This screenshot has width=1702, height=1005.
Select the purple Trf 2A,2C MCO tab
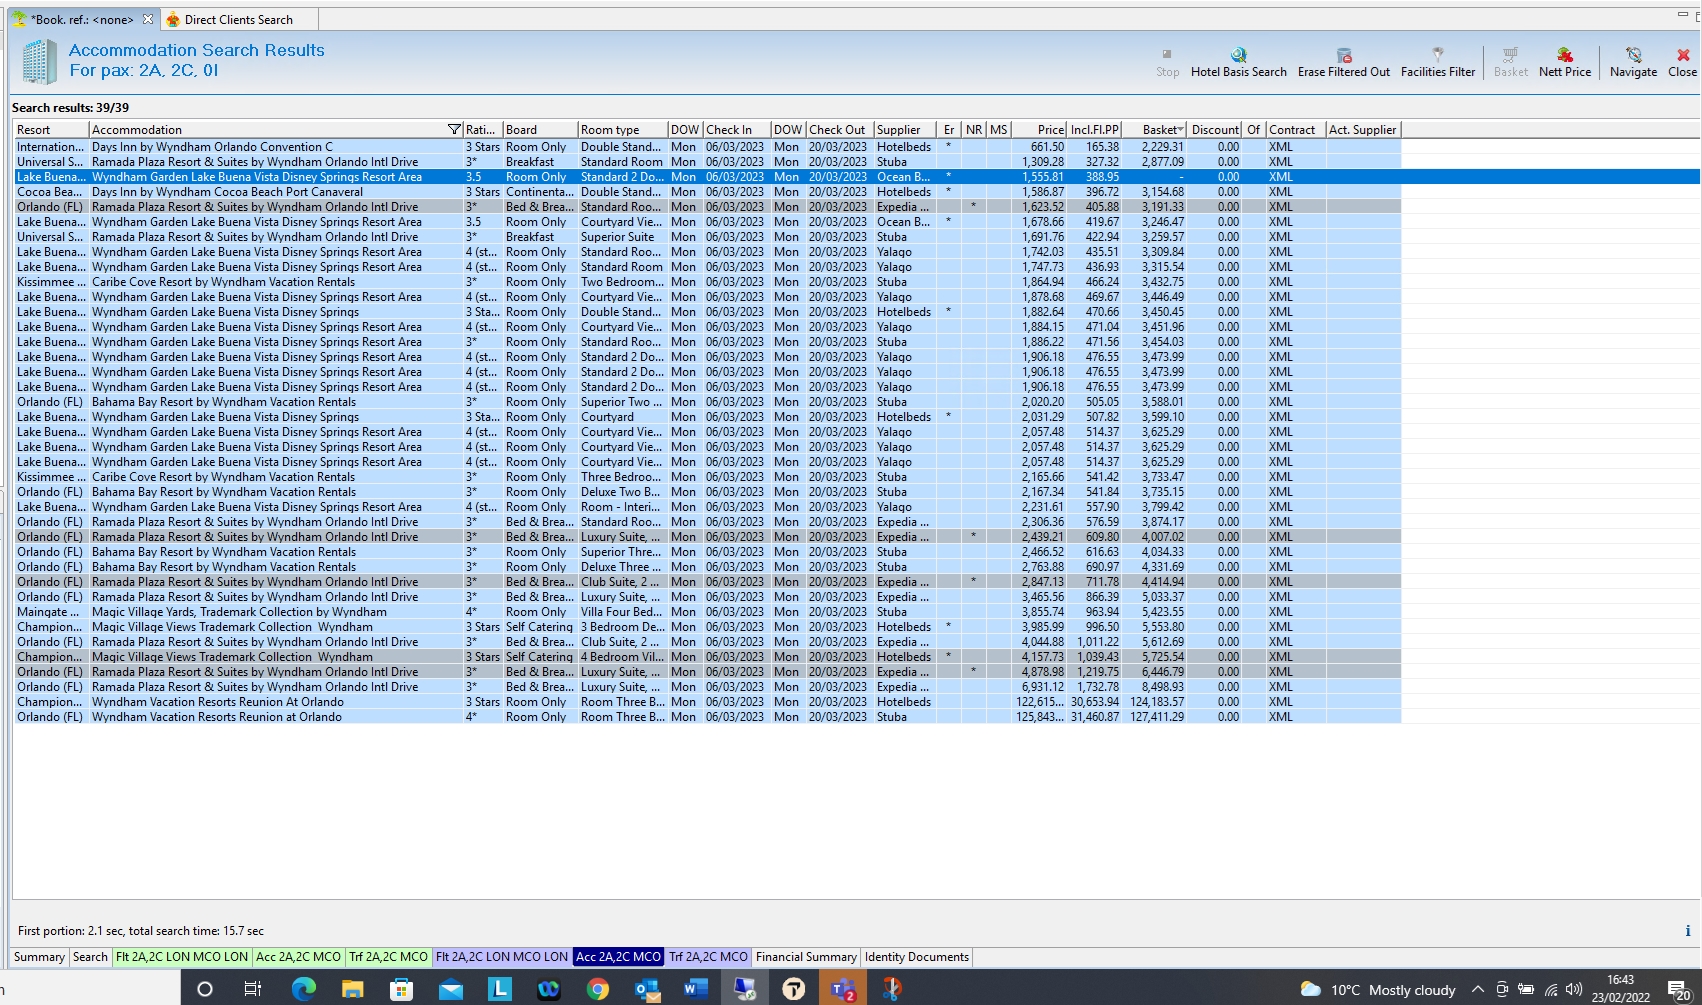click(708, 957)
